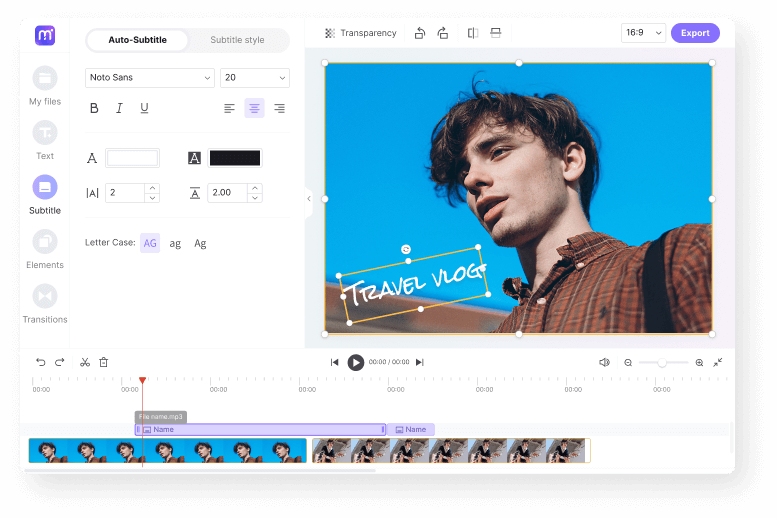Pick the white text color swatch

133,158
